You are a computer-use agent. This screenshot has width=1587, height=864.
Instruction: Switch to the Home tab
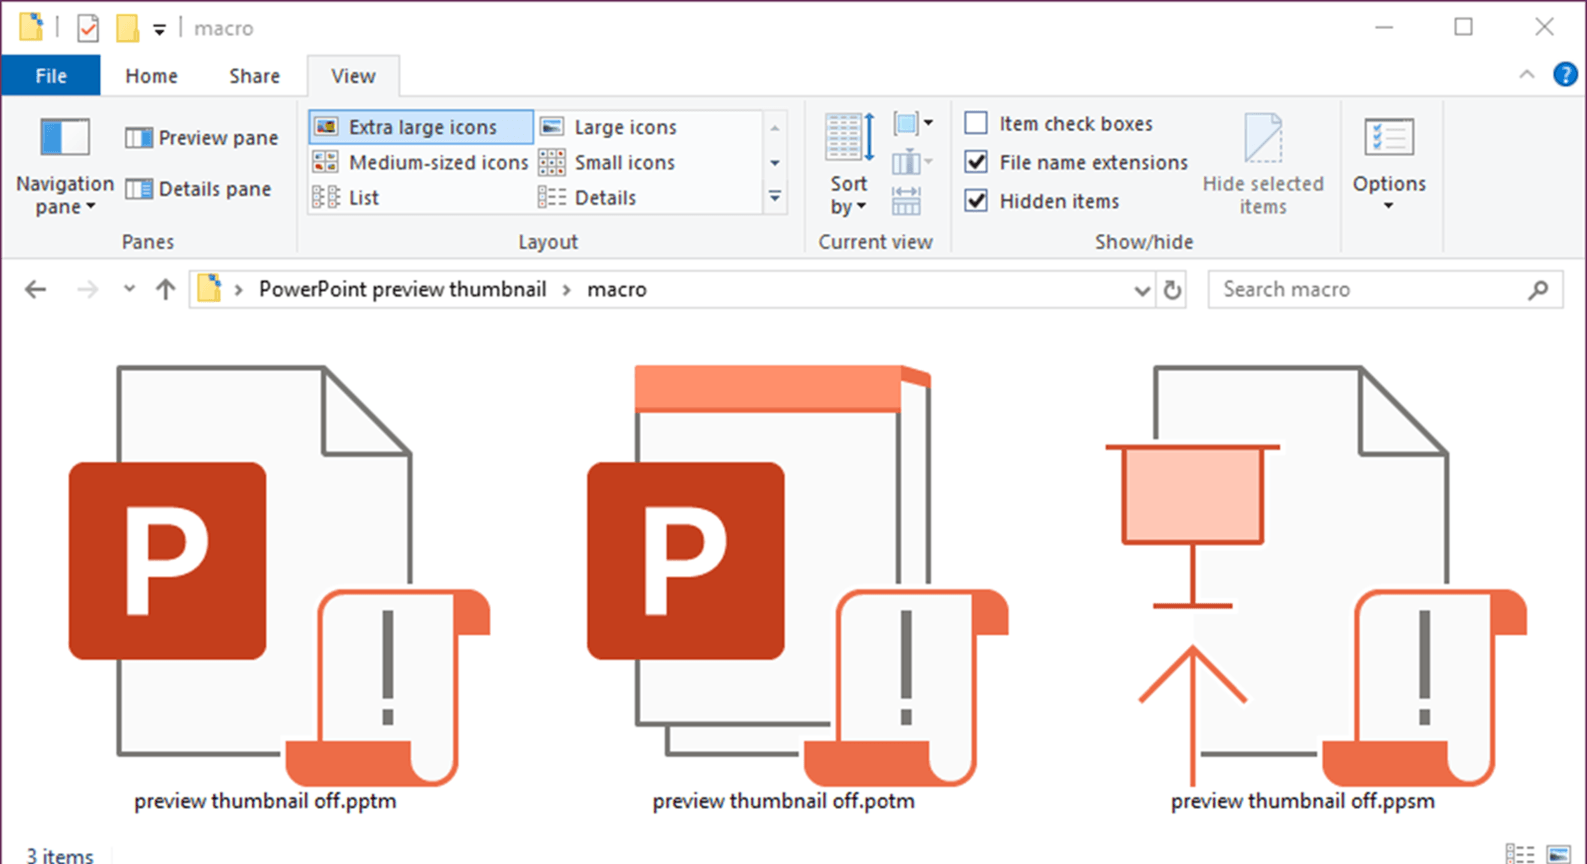coord(151,76)
